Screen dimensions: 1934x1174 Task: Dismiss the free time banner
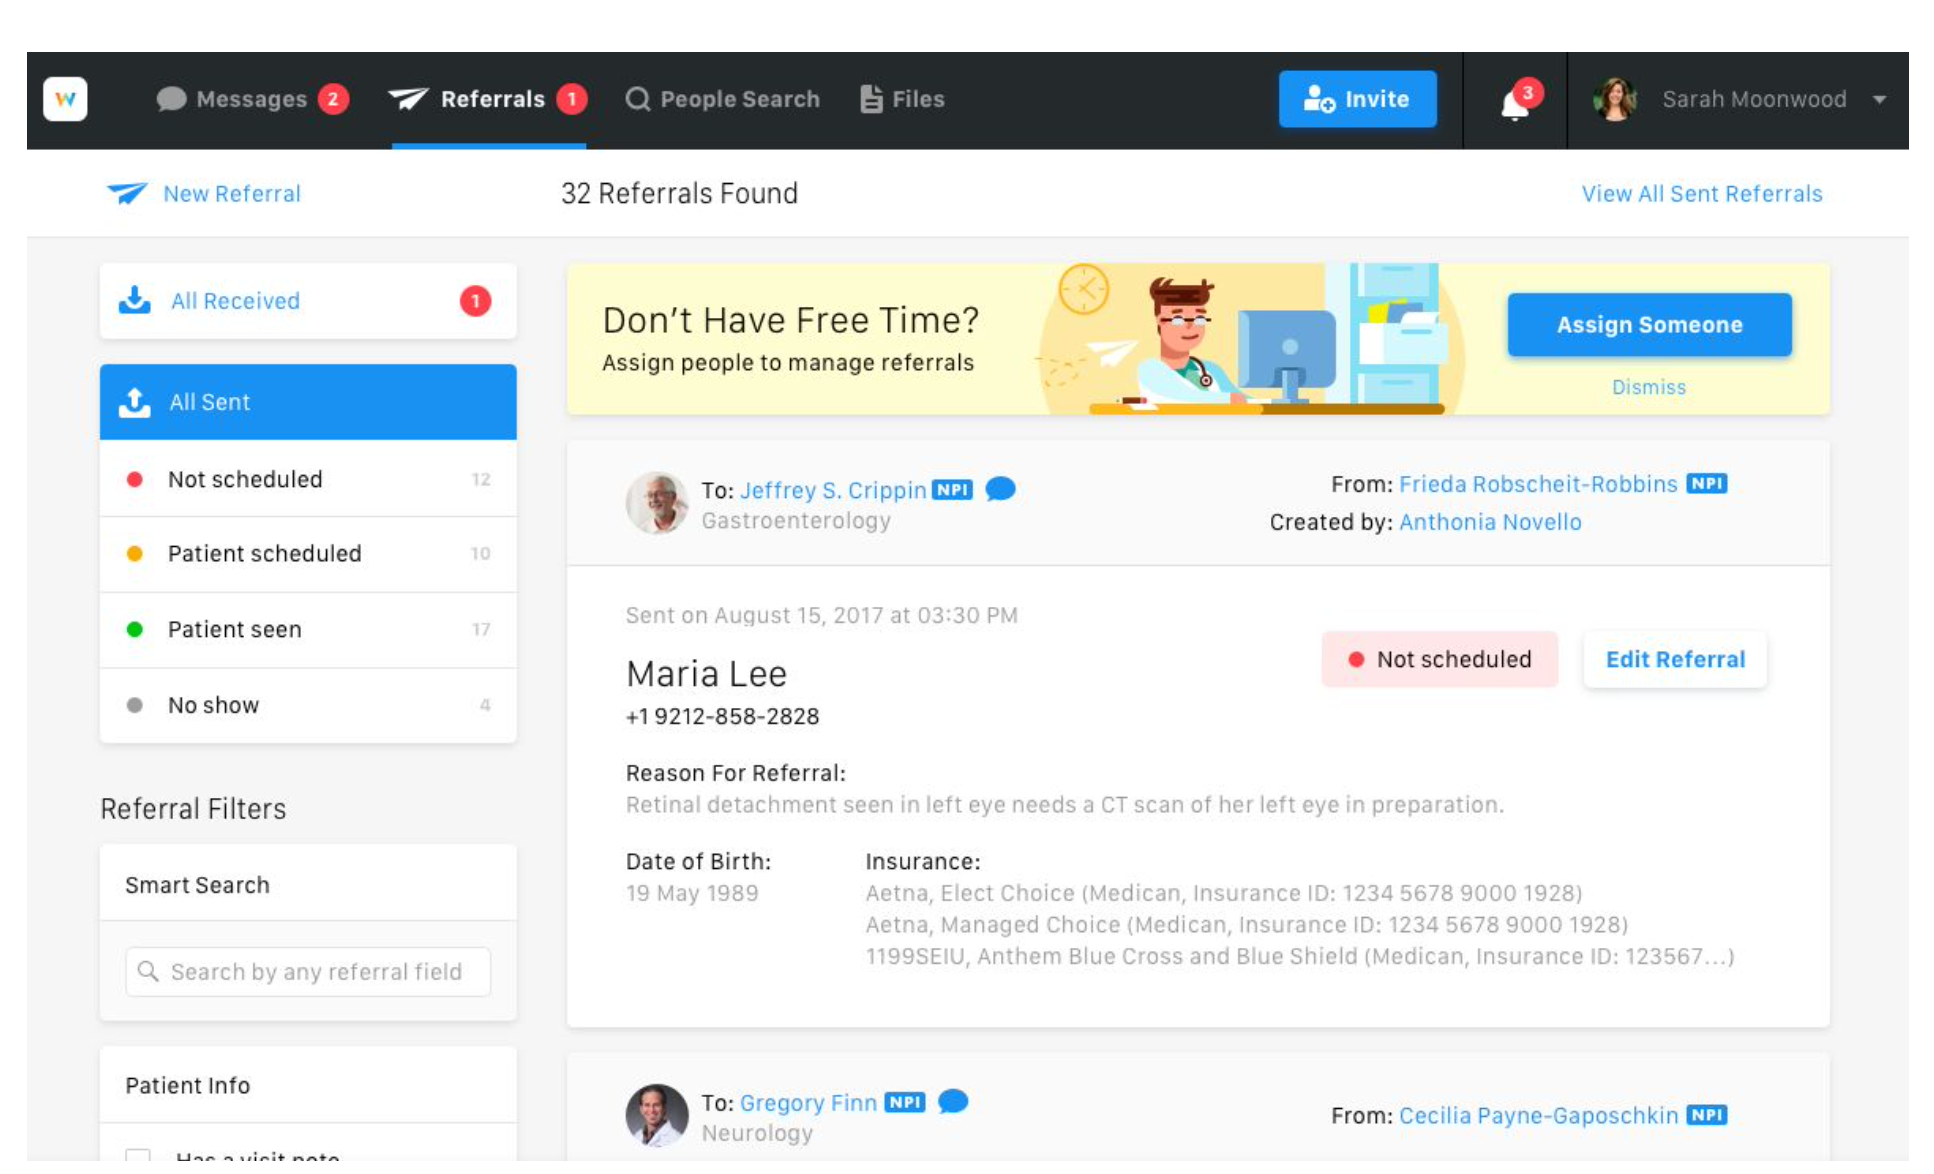click(1648, 387)
